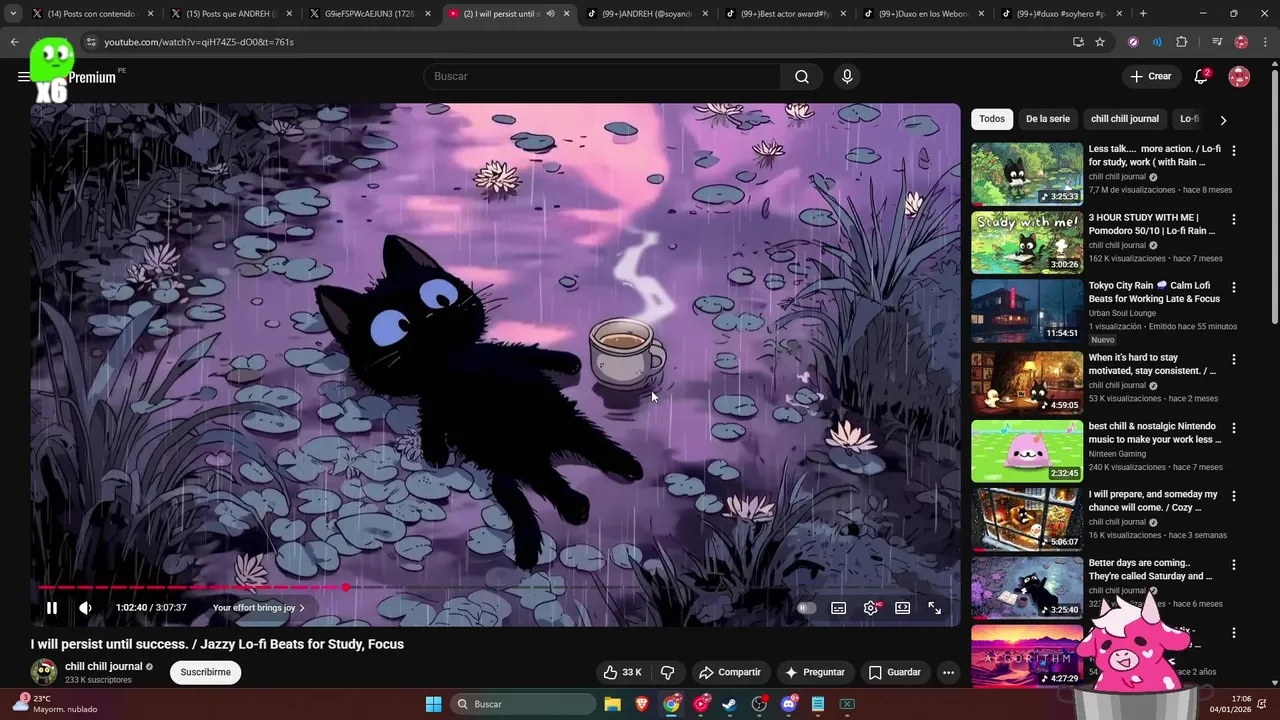
Task: Open Windows Start menu
Action: (x=434, y=704)
